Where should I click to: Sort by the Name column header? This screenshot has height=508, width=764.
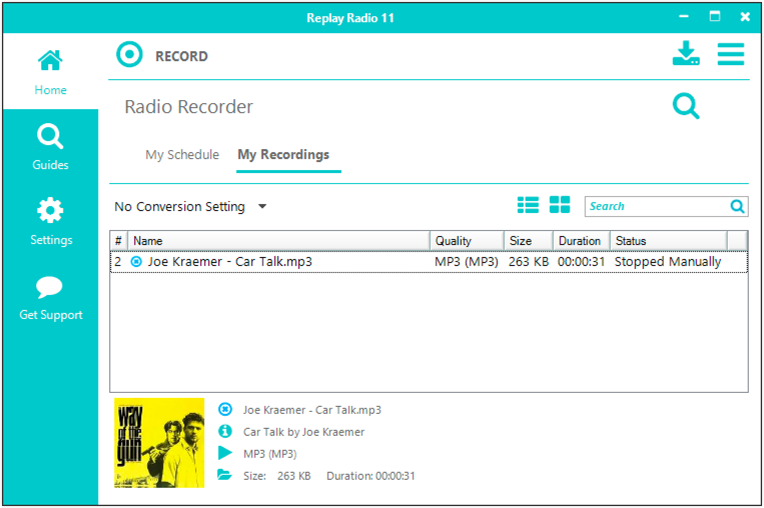279,241
